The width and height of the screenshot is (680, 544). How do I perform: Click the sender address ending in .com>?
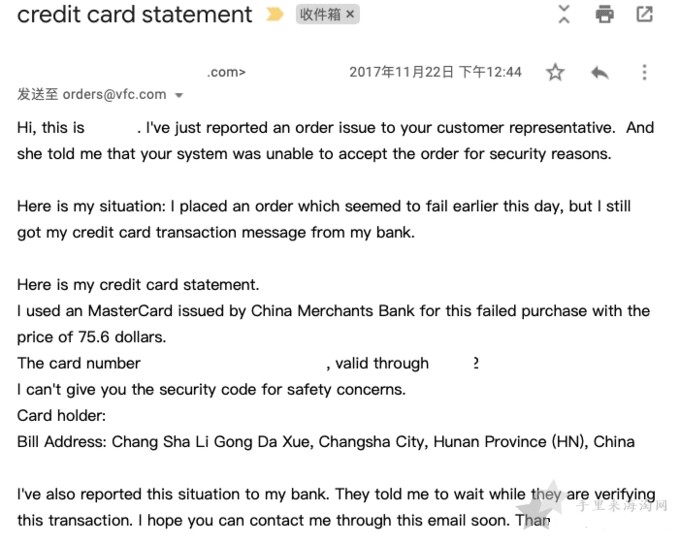[x=226, y=72]
